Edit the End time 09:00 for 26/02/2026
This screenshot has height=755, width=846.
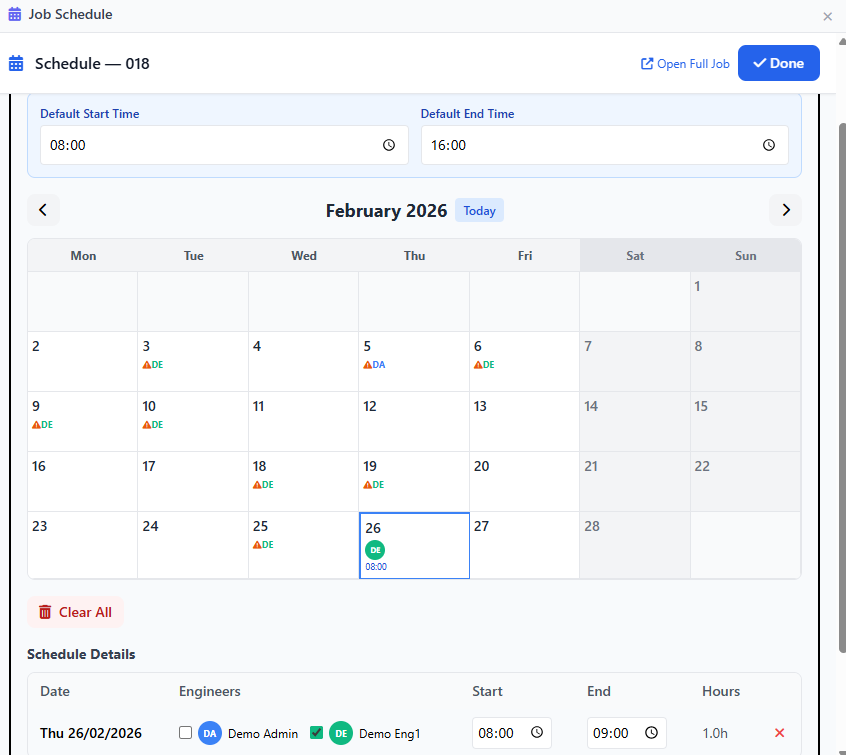(626, 733)
